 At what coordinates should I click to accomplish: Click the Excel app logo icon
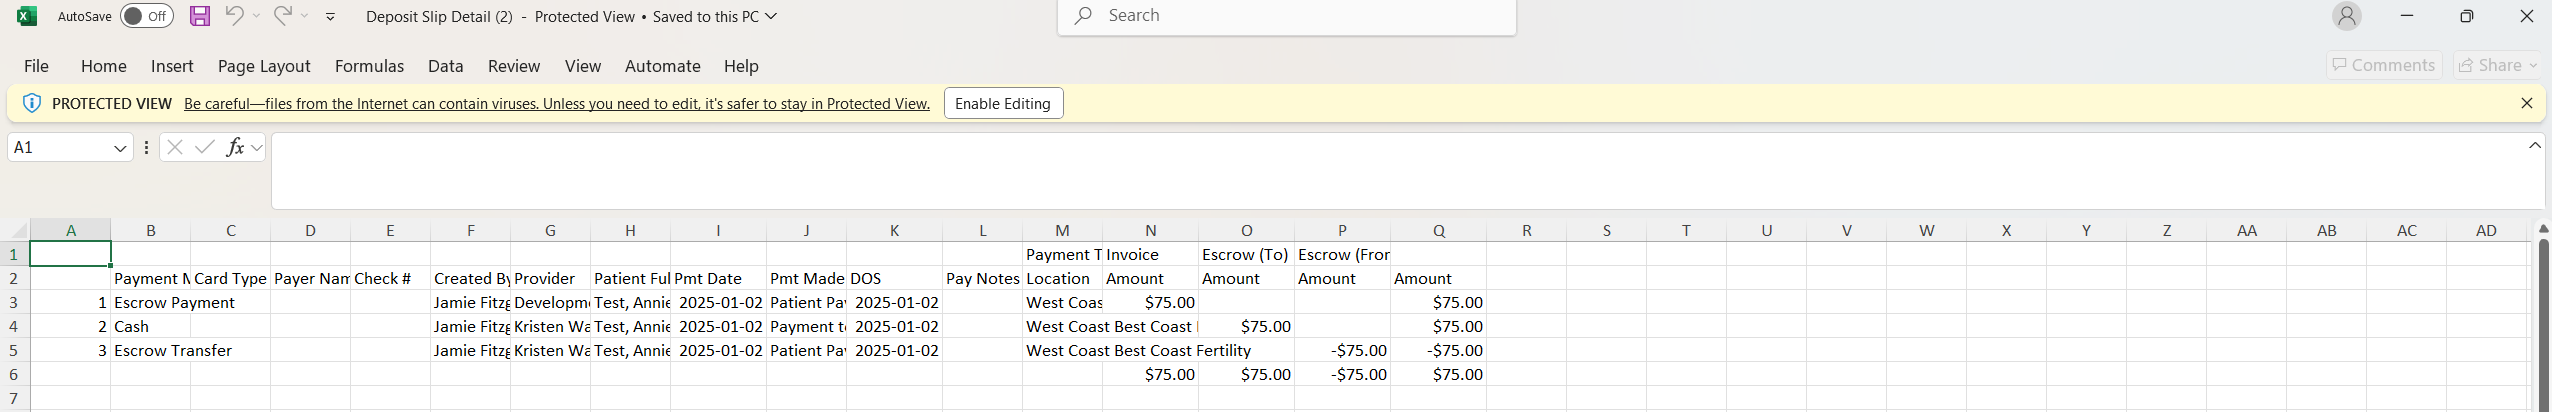click(x=27, y=16)
